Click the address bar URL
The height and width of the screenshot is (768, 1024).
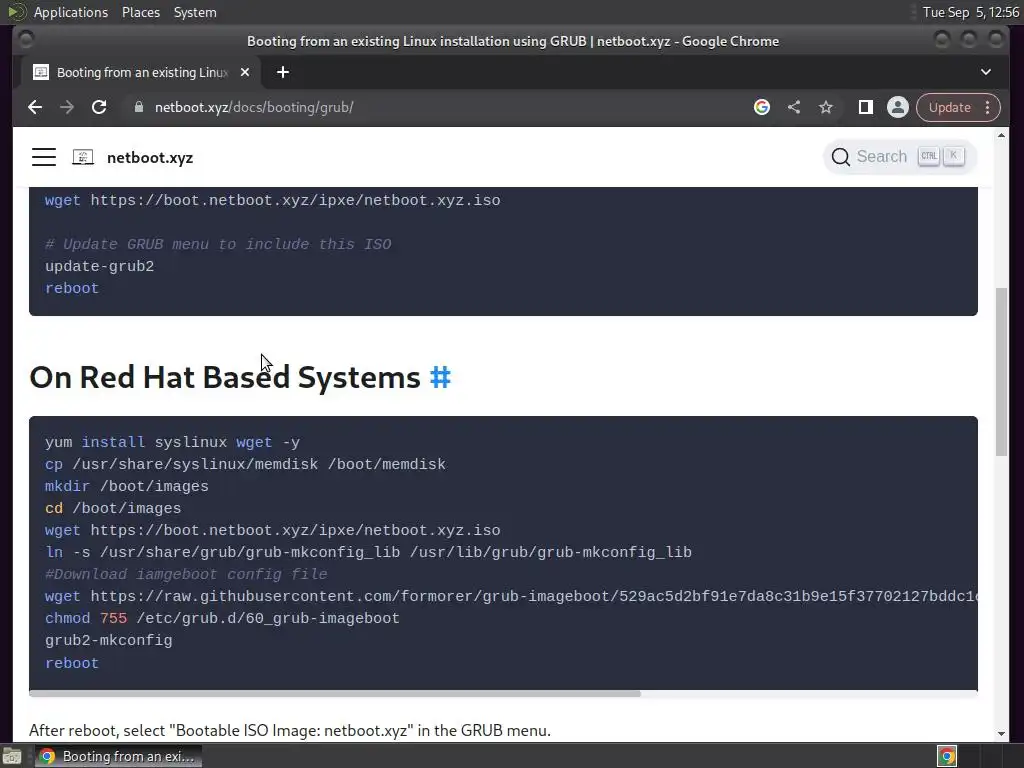coord(254,107)
